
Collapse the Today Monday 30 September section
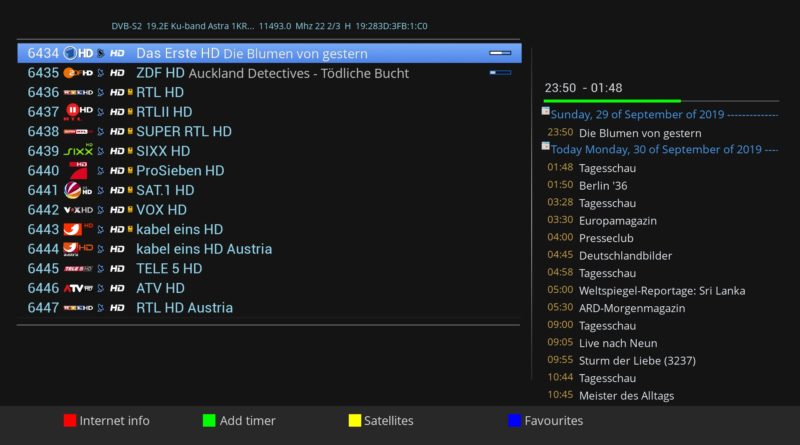coord(545,146)
